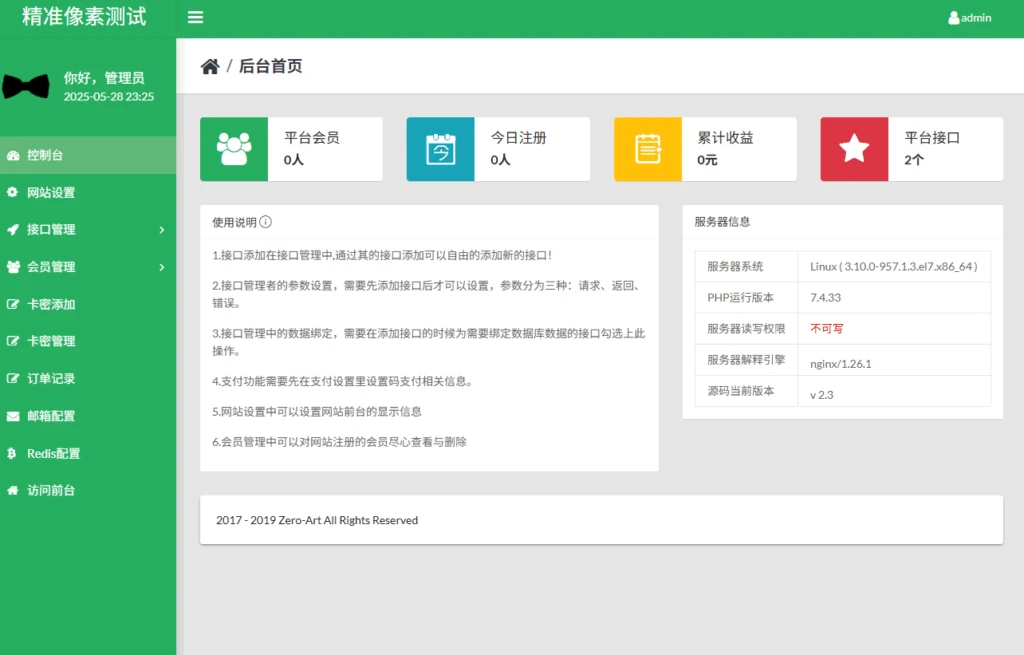Click the 2025-05-28 23:25 timestamp

pyautogui.click(x=109, y=97)
